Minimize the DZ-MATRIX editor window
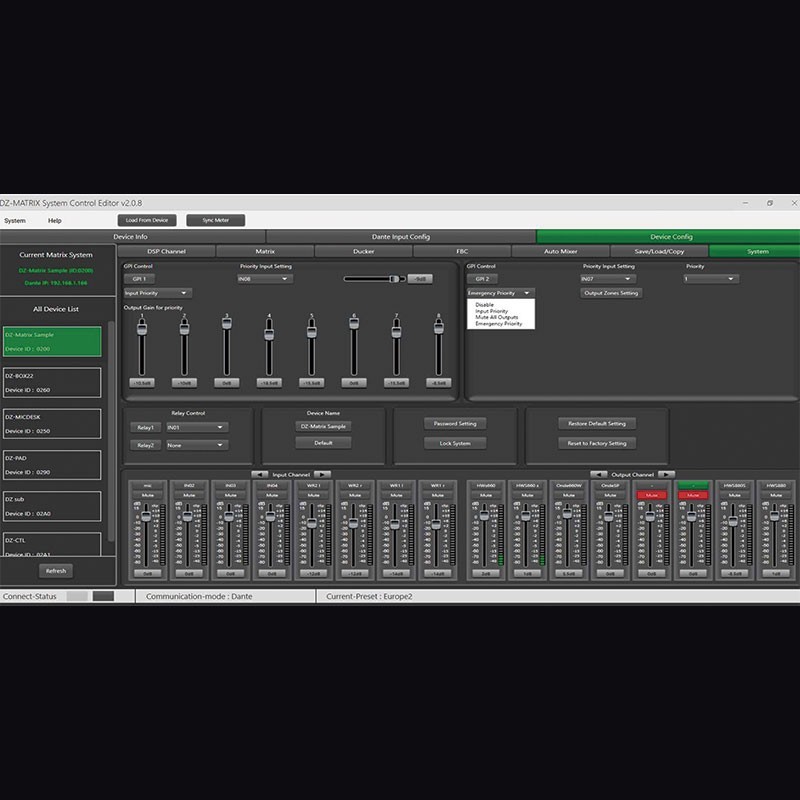This screenshot has height=800, width=800. (x=745, y=203)
